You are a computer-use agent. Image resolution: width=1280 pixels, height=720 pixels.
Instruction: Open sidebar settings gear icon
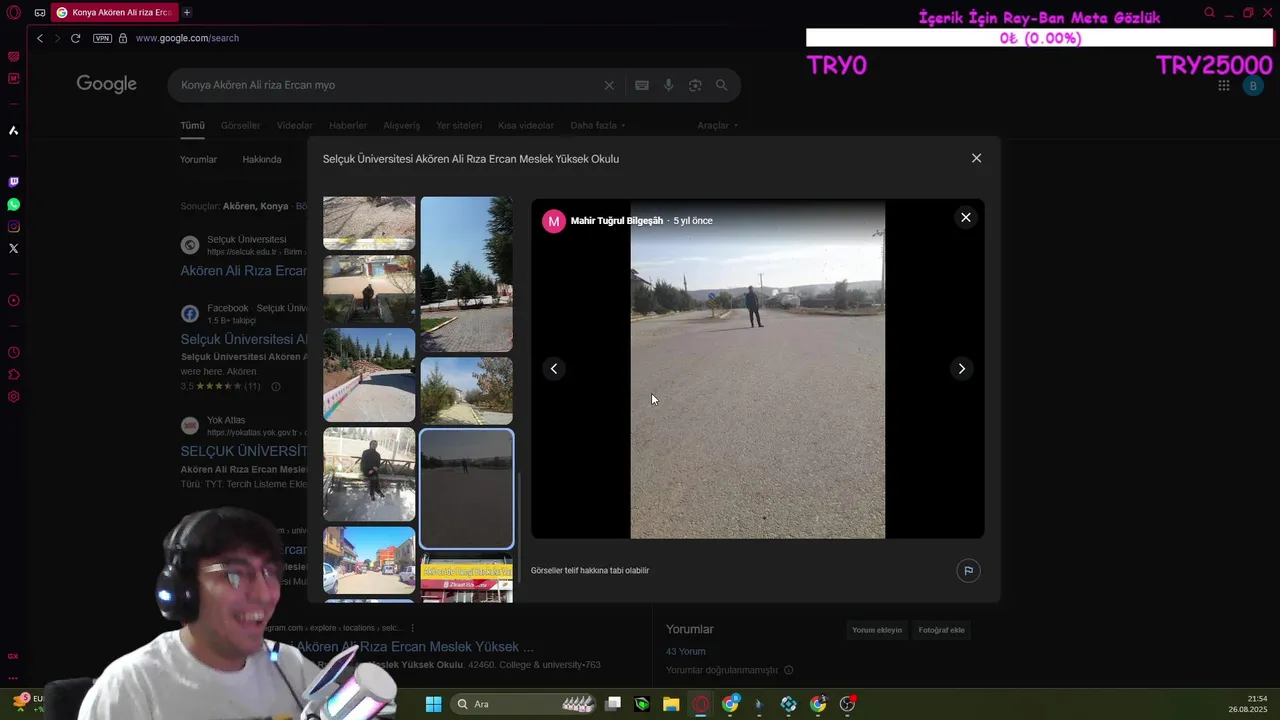tap(13, 396)
